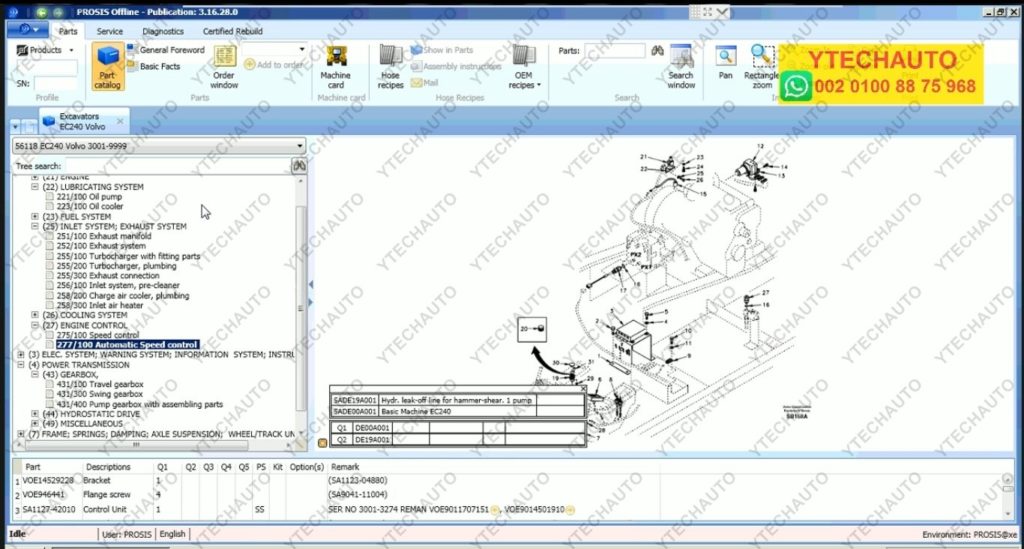1024x549 pixels.
Task: Collapse the (25) INLET SYSTEM; EXHAUST SYSTEM node
Action: pyautogui.click(x=35, y=227)
